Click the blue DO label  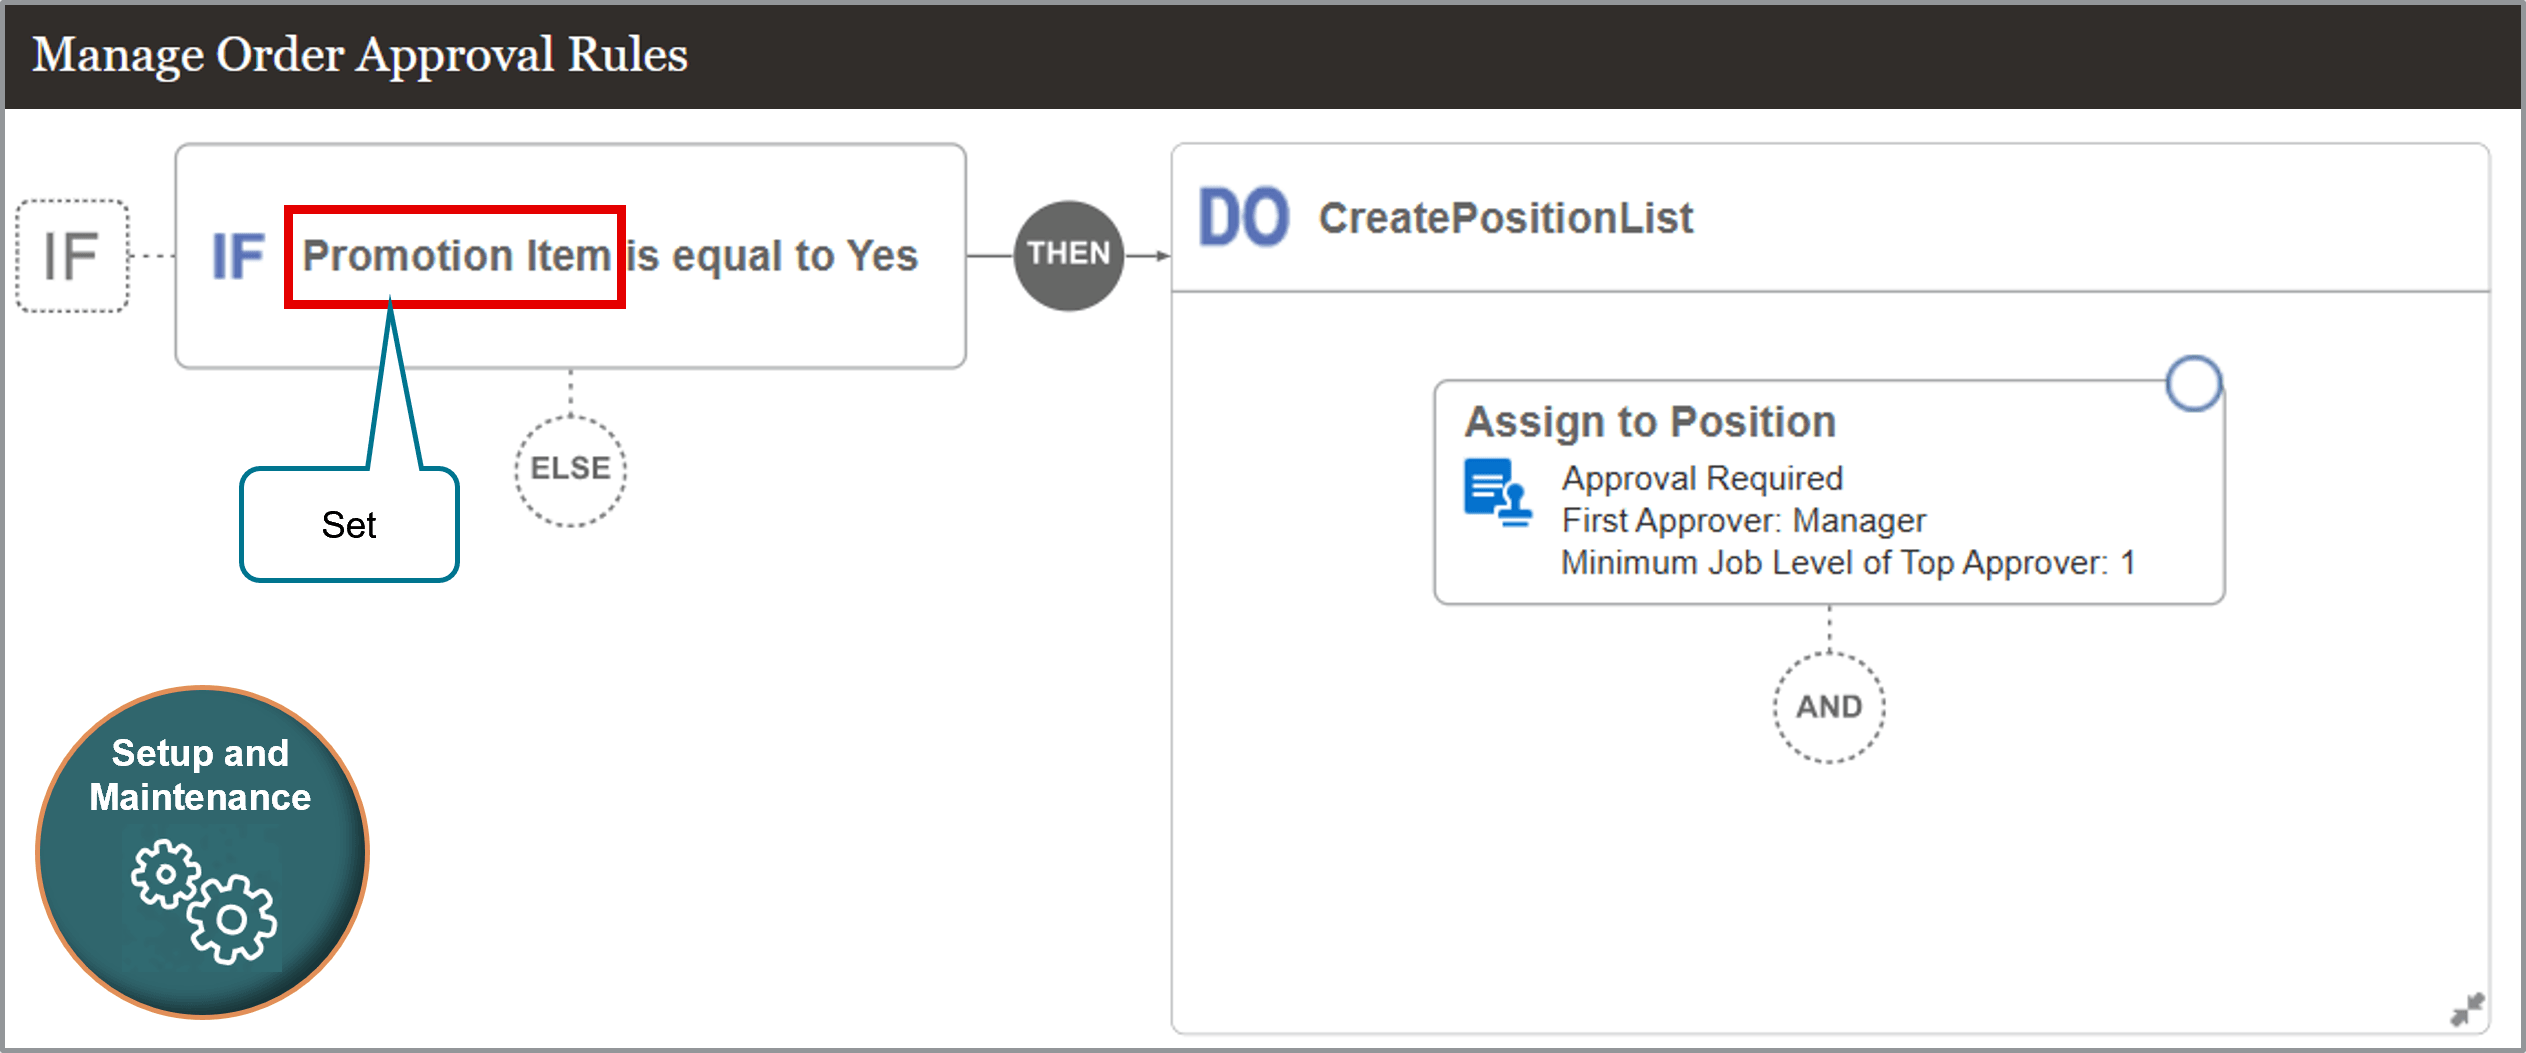(1243, 218)
